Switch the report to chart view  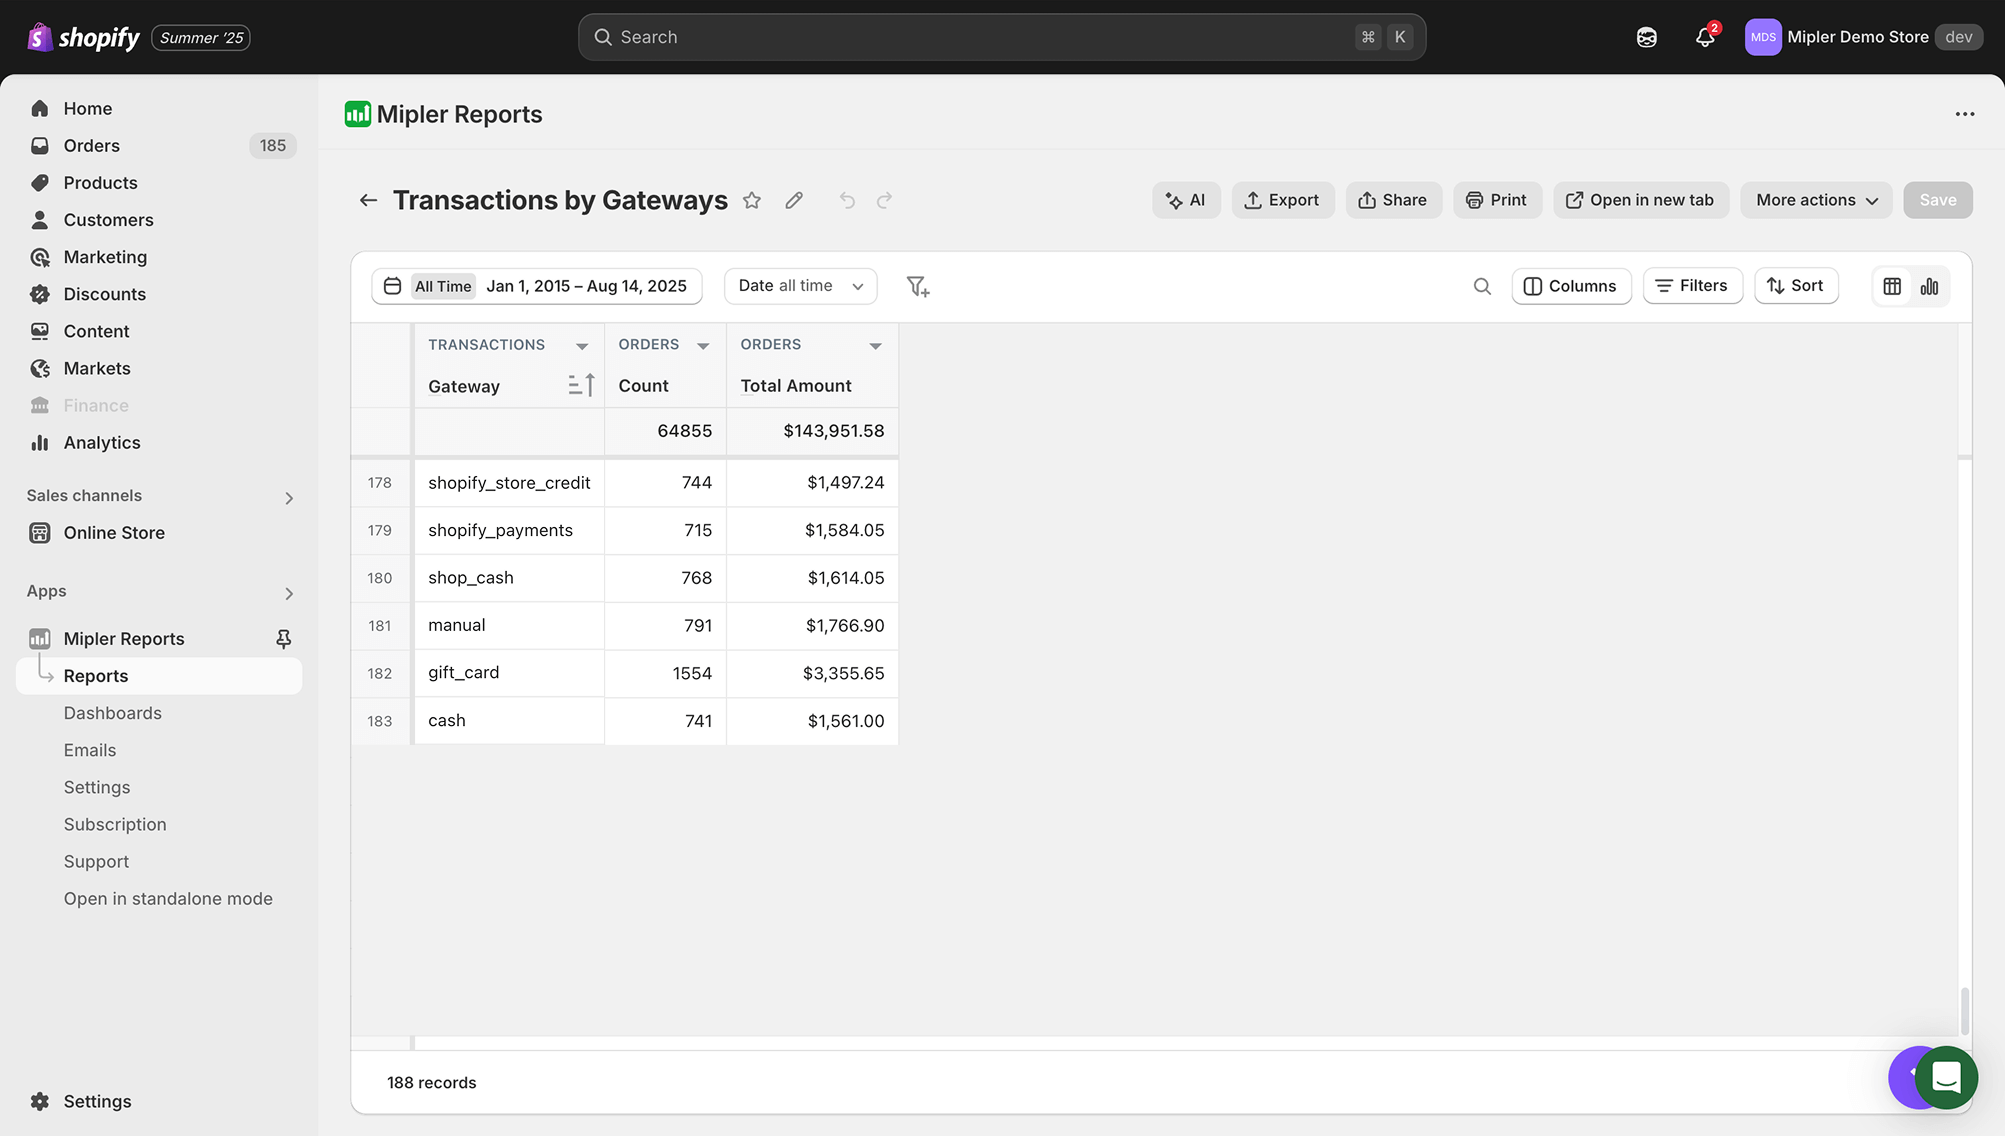coord(1930,286)
